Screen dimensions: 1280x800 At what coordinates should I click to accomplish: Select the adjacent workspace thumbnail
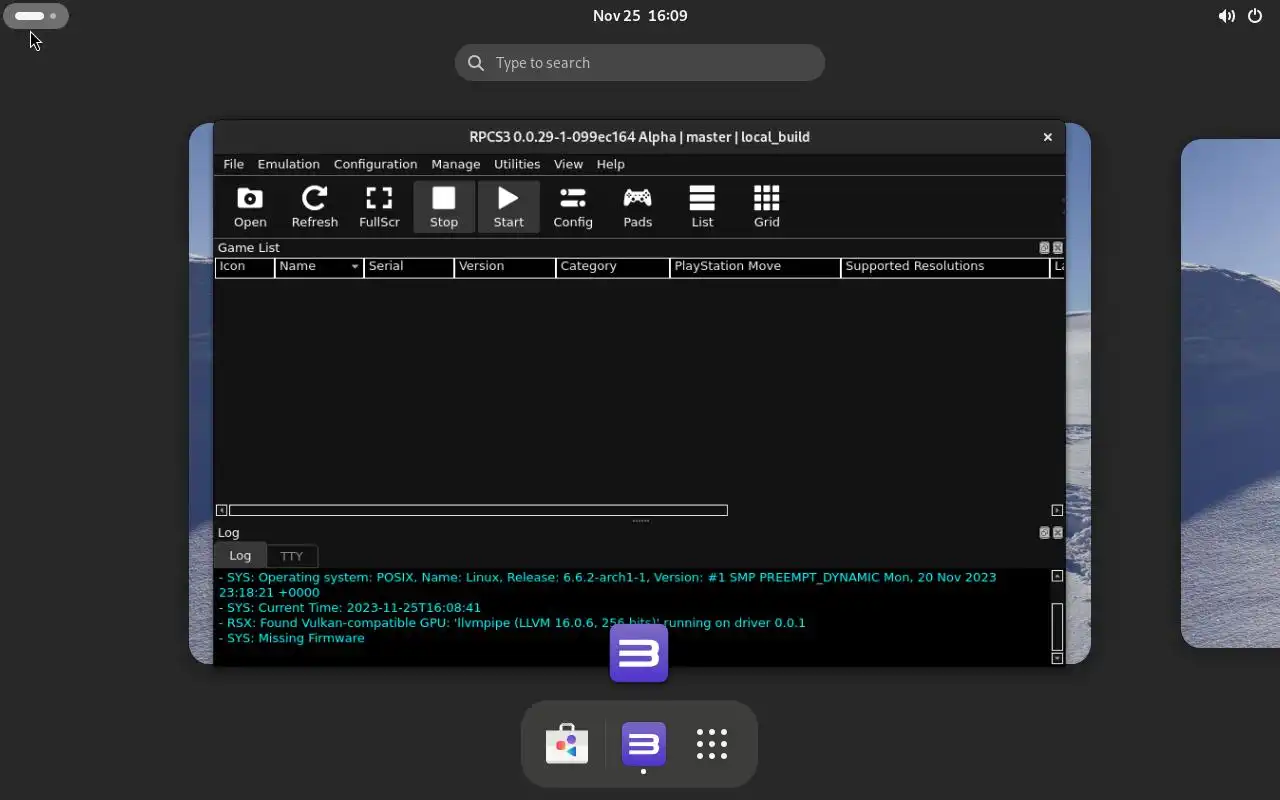[x=1230, y=393]
